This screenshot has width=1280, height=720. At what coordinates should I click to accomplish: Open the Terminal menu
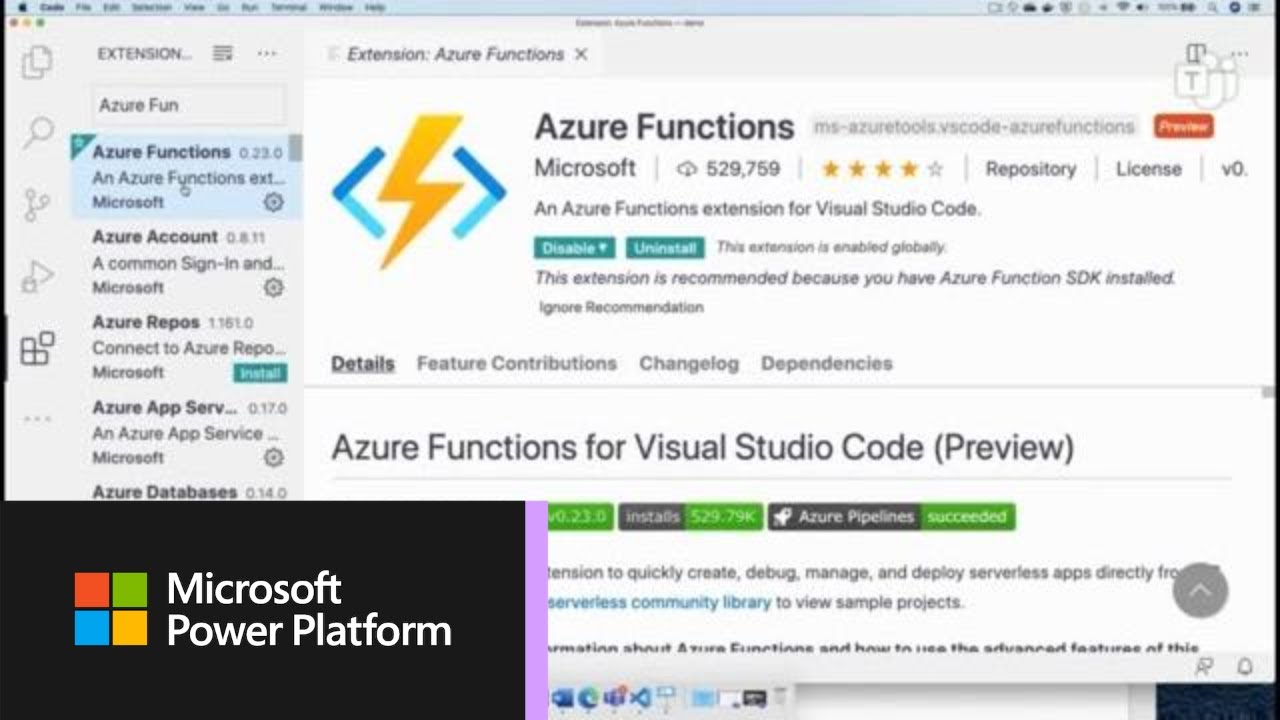(x=290, y=7)
